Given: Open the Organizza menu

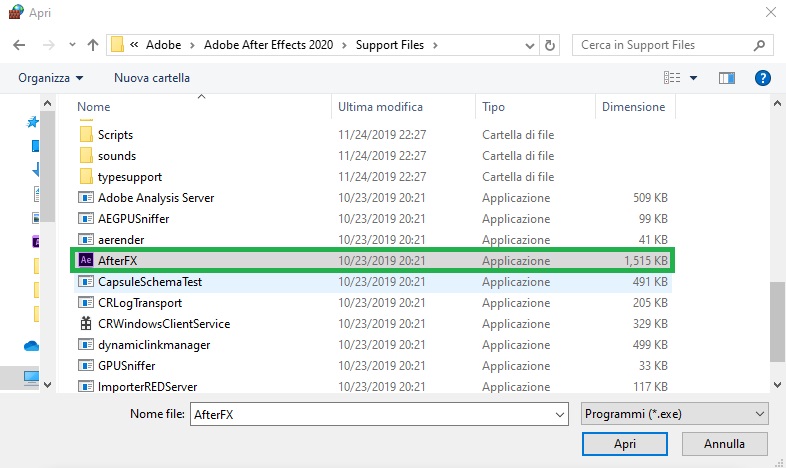Looking at the screenshot, I should (51, 78).
